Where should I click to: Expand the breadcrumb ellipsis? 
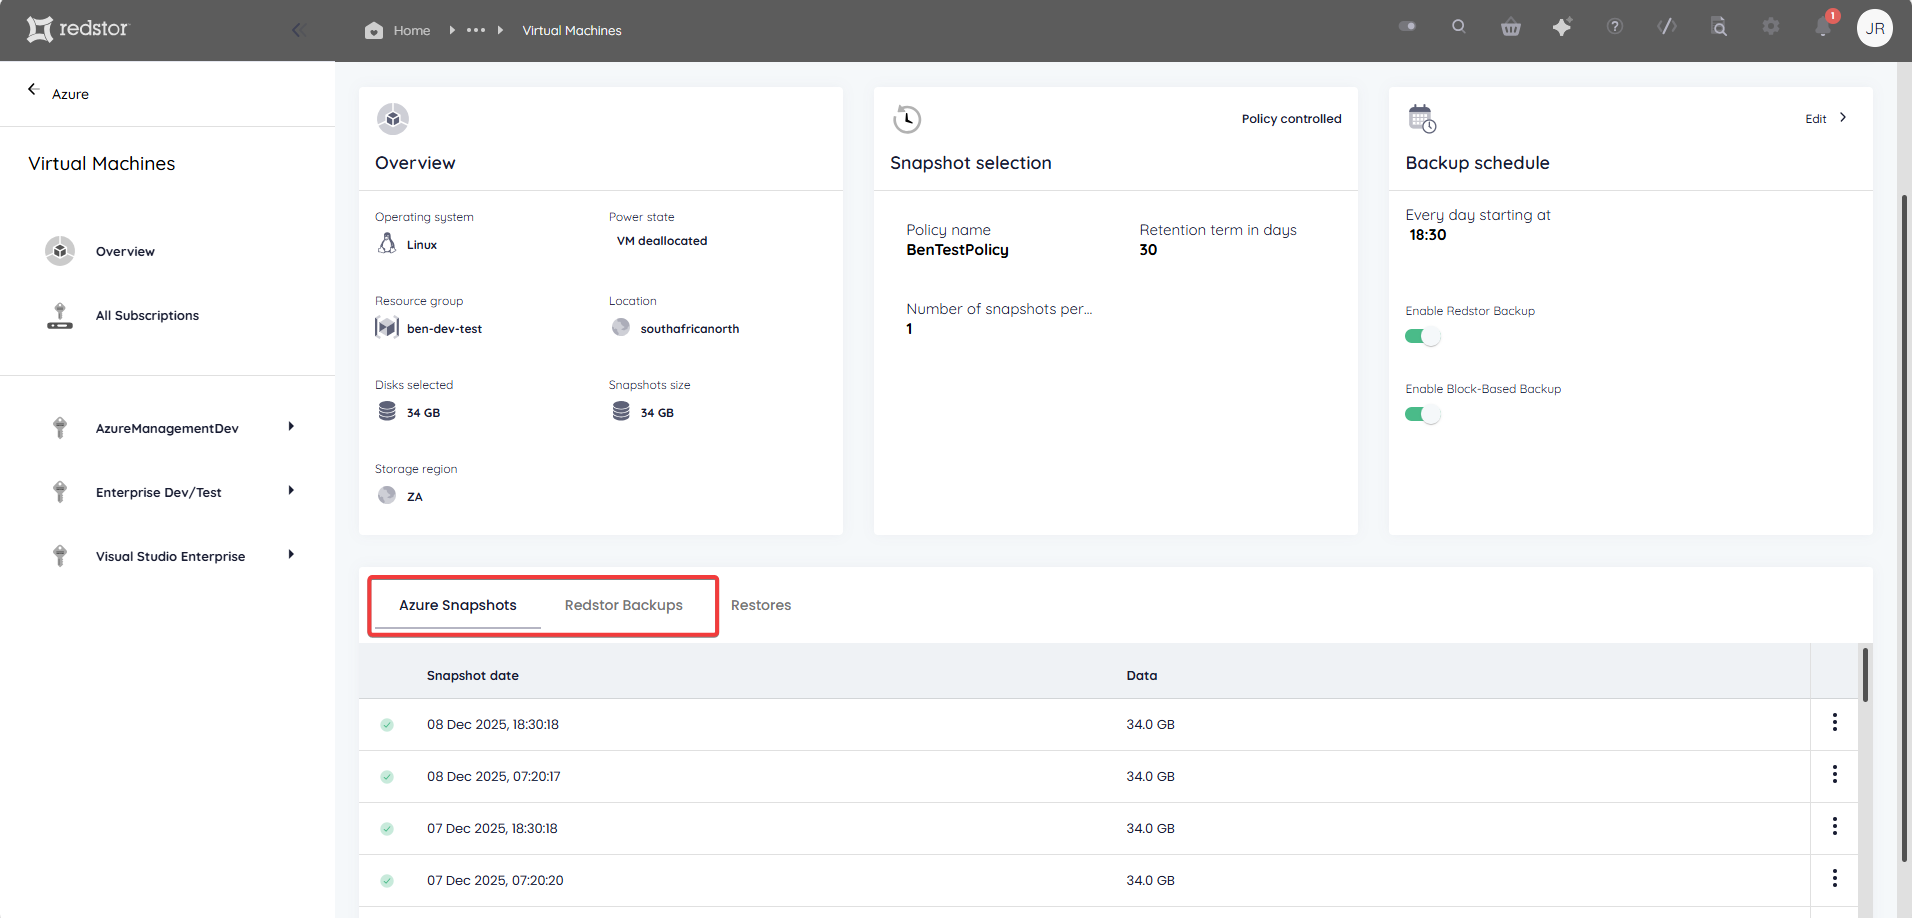pyautogui.click(x=476, y=30)
